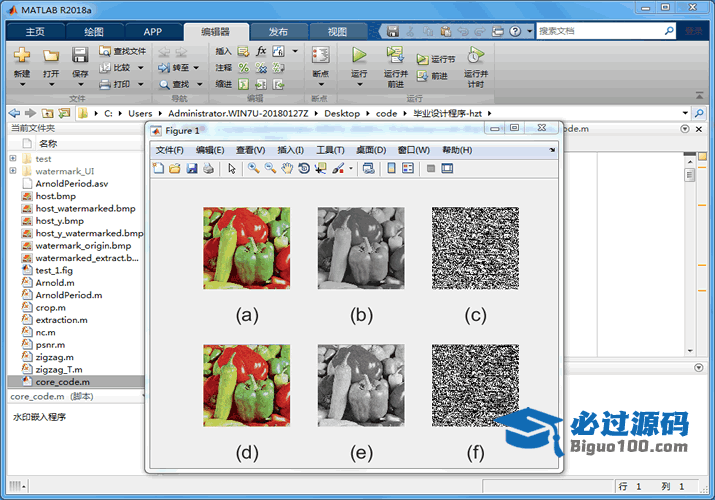Click Find Files (查找文件) in ribbon
This screenshot has height=500, width=715.
[122, 51]
